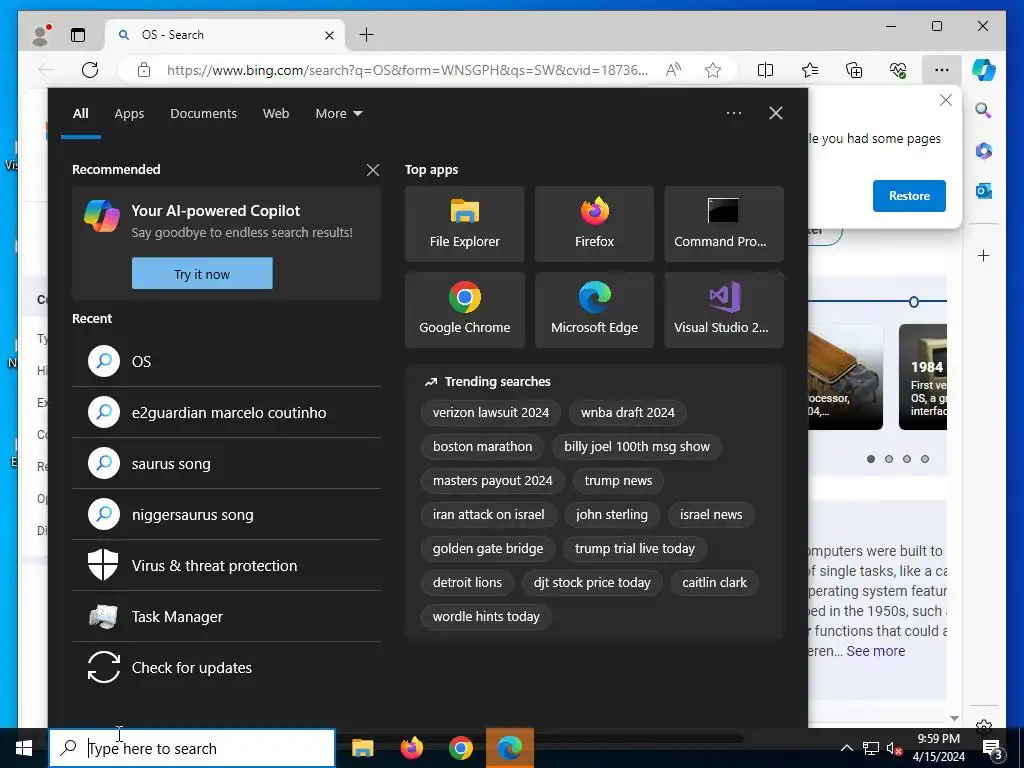Open File Explorer from Top apps
The image size is (1024, 768).
point(464,224)
